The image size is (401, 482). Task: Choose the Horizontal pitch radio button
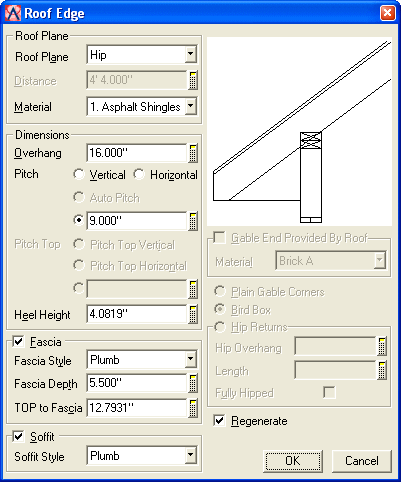click(x=139, y=174)
